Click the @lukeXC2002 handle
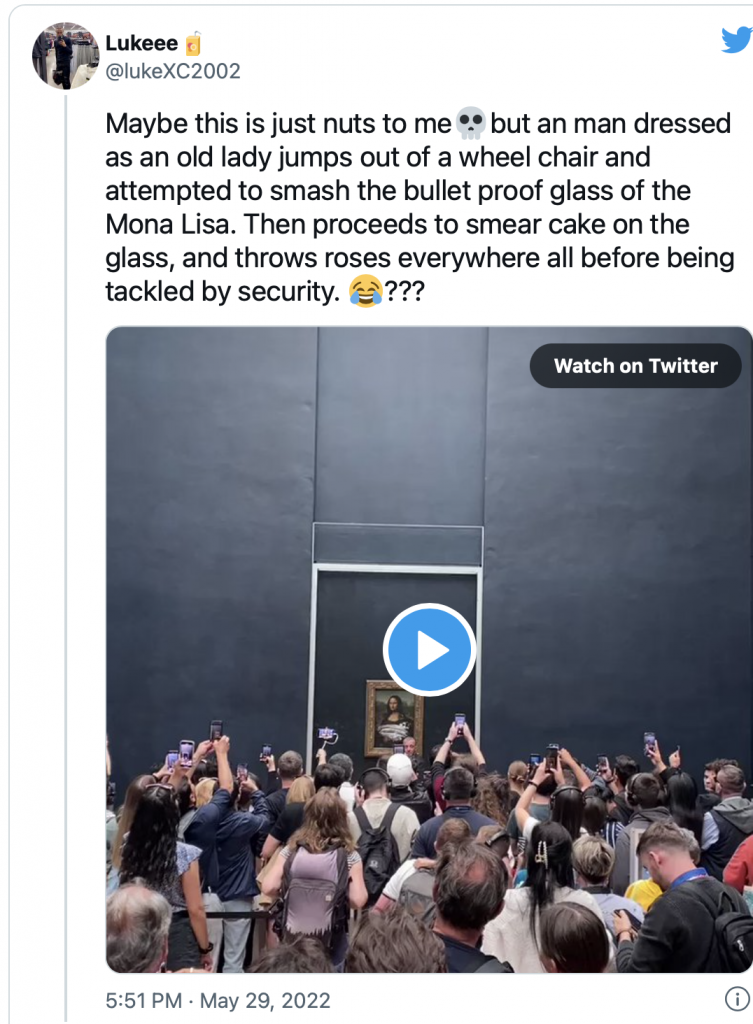This screenshot has width=753, height=1024. coord(173,71)
